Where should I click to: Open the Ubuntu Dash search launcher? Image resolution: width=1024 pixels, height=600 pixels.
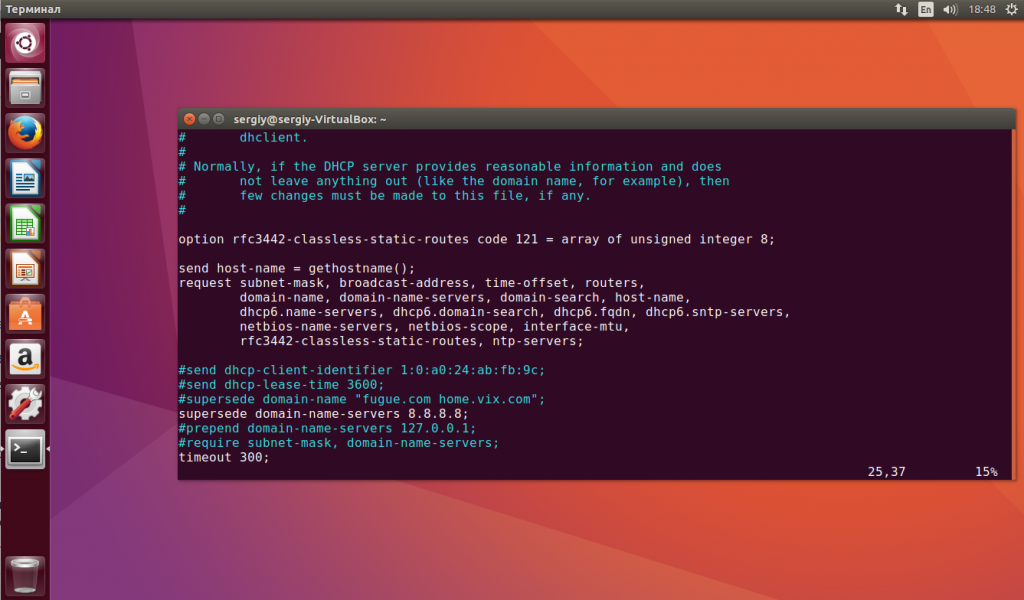pyautogui.click(x=25, y=43)
